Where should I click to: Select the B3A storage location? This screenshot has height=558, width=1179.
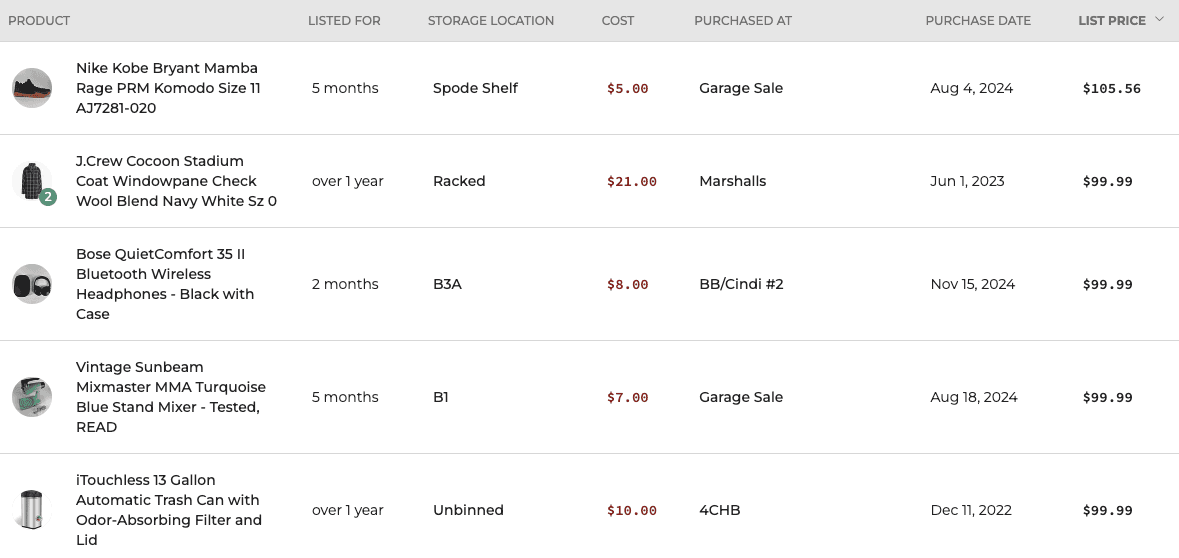pos(447,284)
